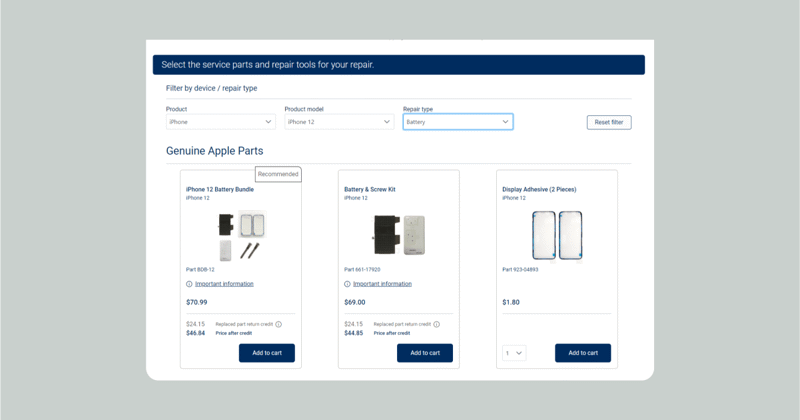Click the $69.00 price
This screenshot has width=800, height=420.
point(355,302)
